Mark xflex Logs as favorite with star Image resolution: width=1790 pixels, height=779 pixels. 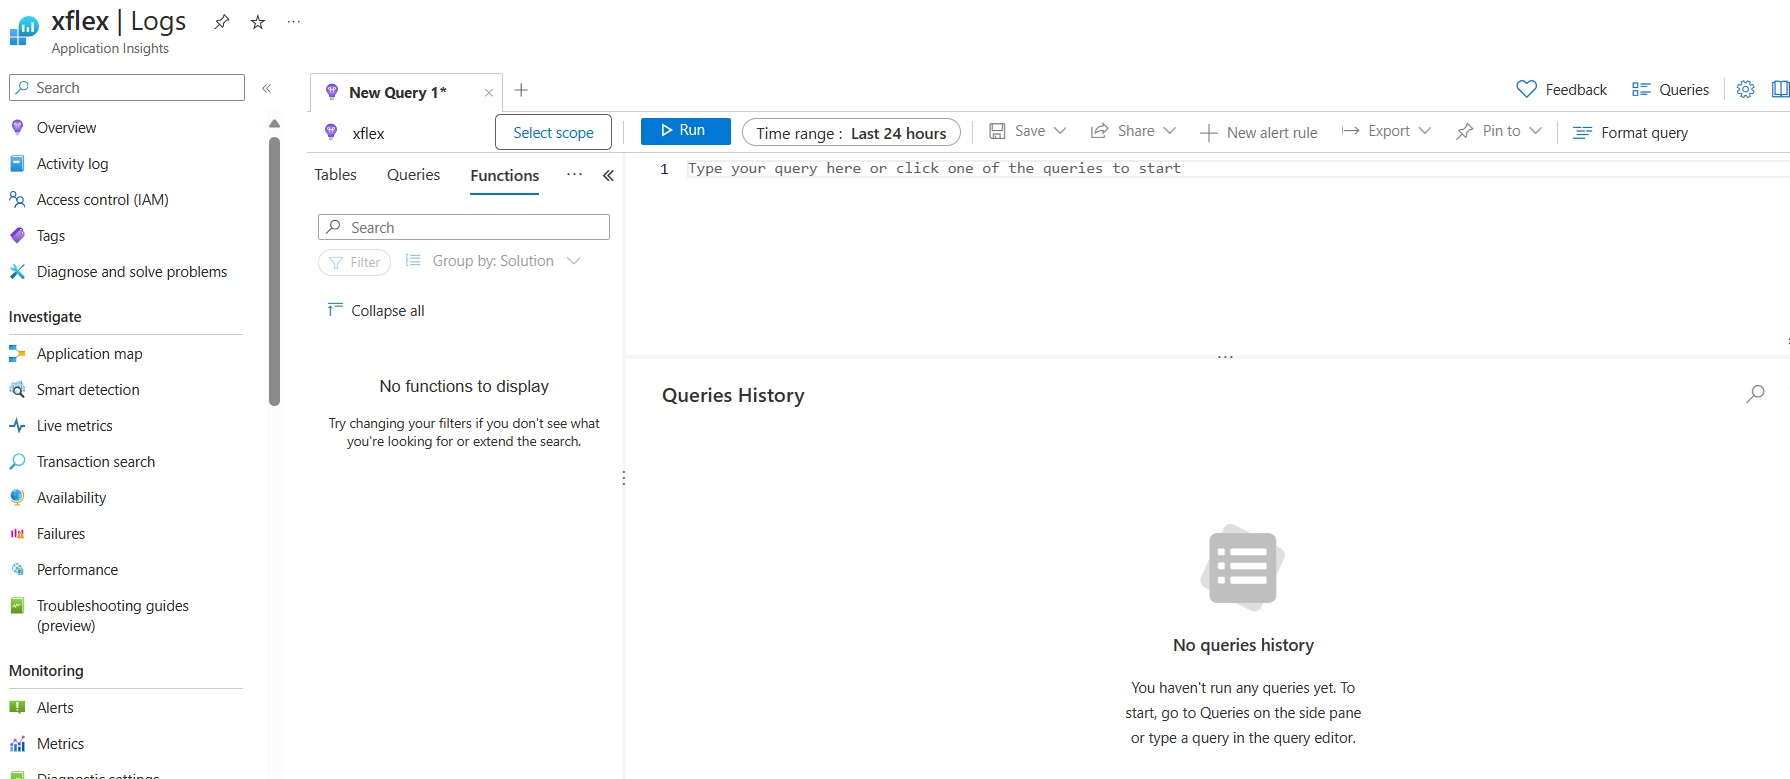pyautogui.click(x=258, y=22)
